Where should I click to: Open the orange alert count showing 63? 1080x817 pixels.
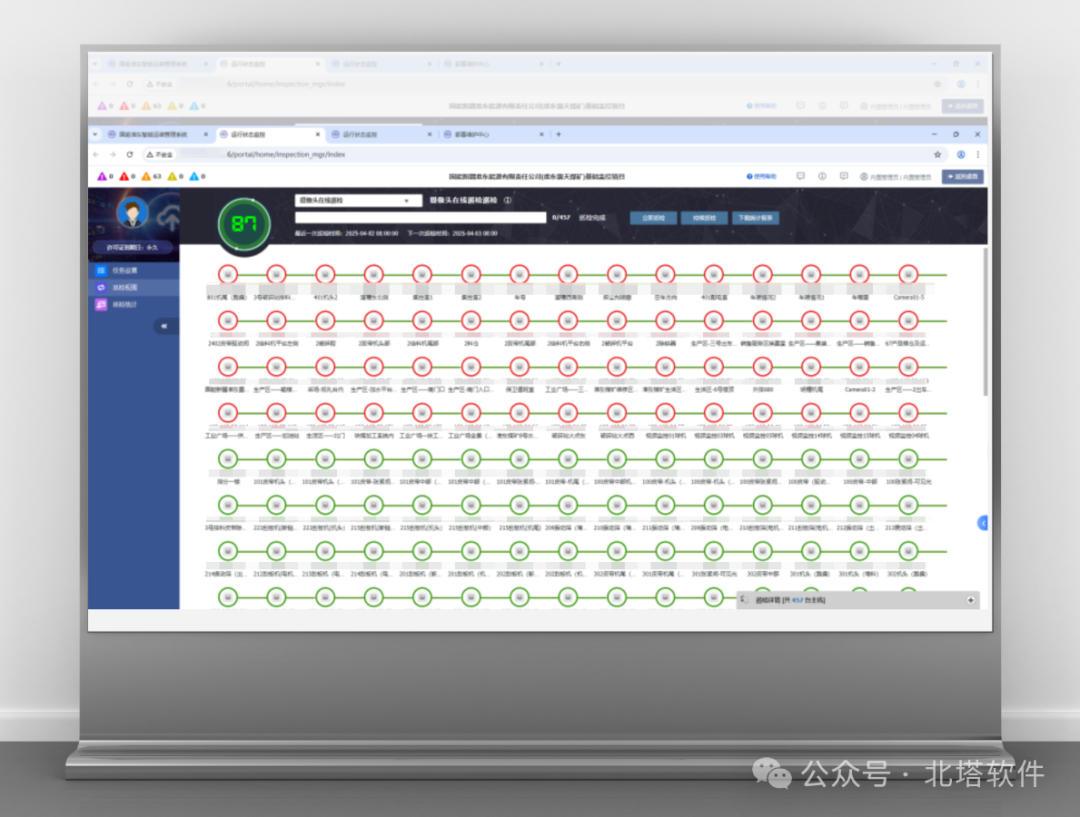(152, 176)
